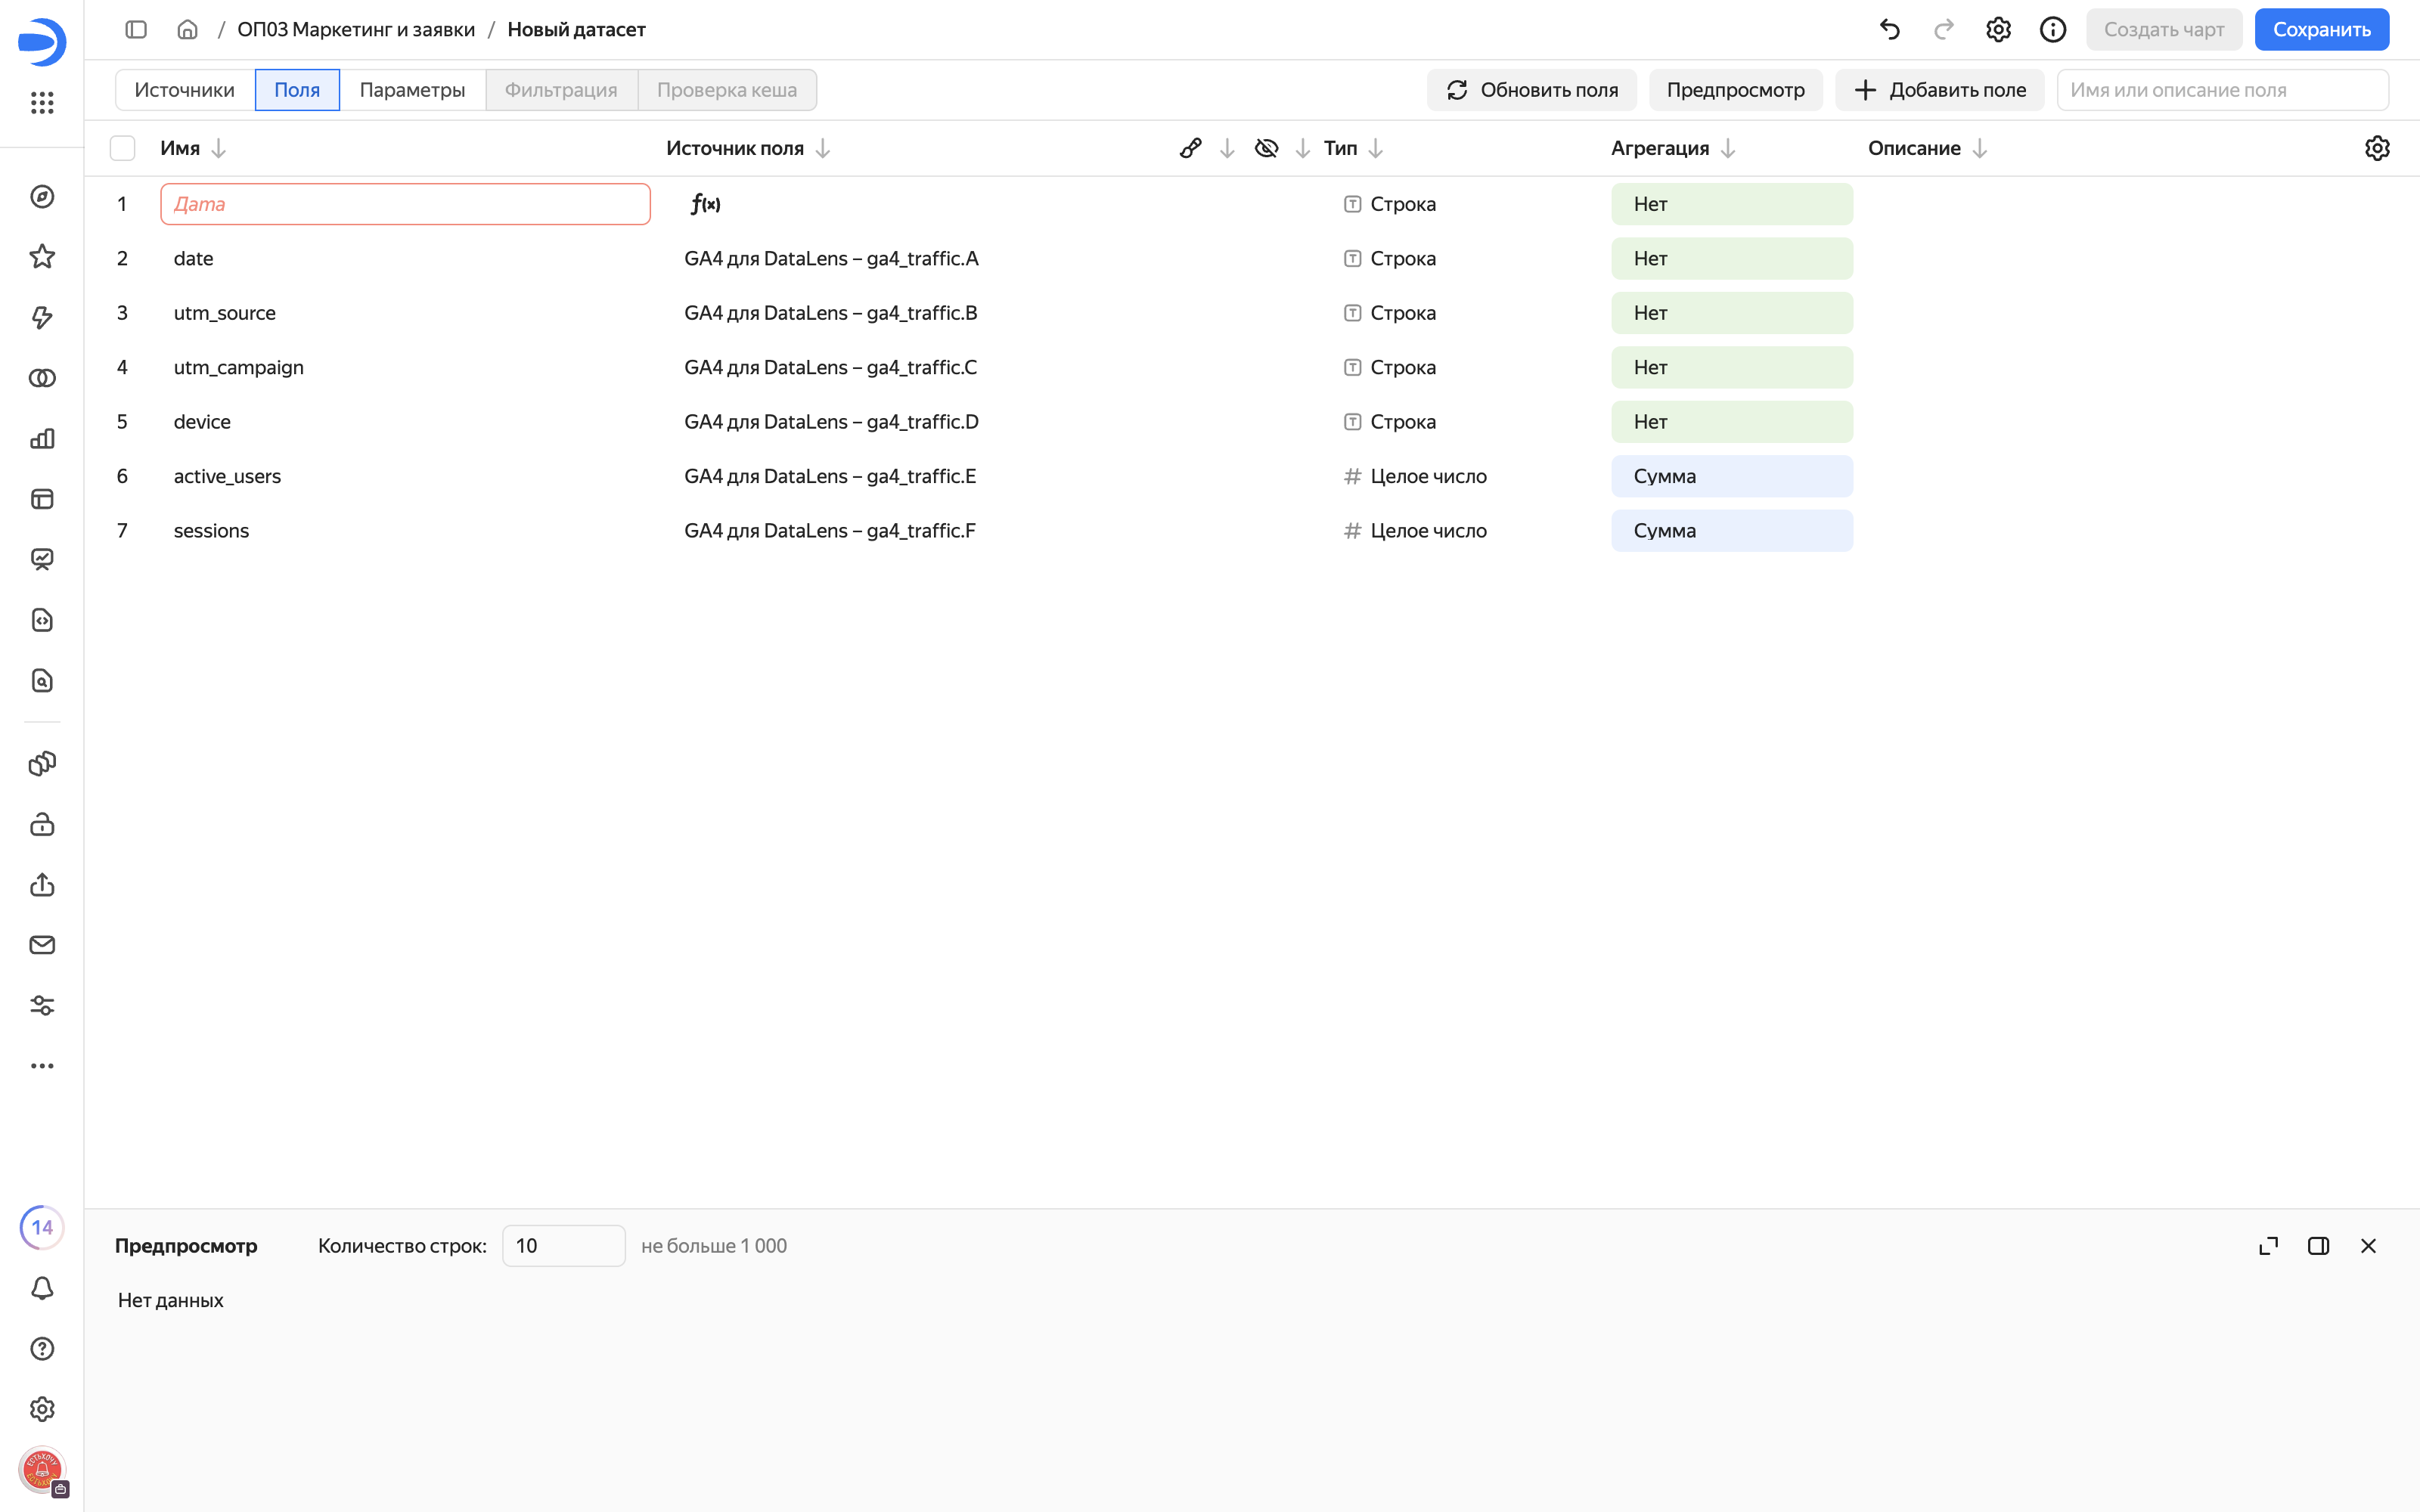Open formula editor f(x) for Дата field
2420x1512 pixels.
705,204
